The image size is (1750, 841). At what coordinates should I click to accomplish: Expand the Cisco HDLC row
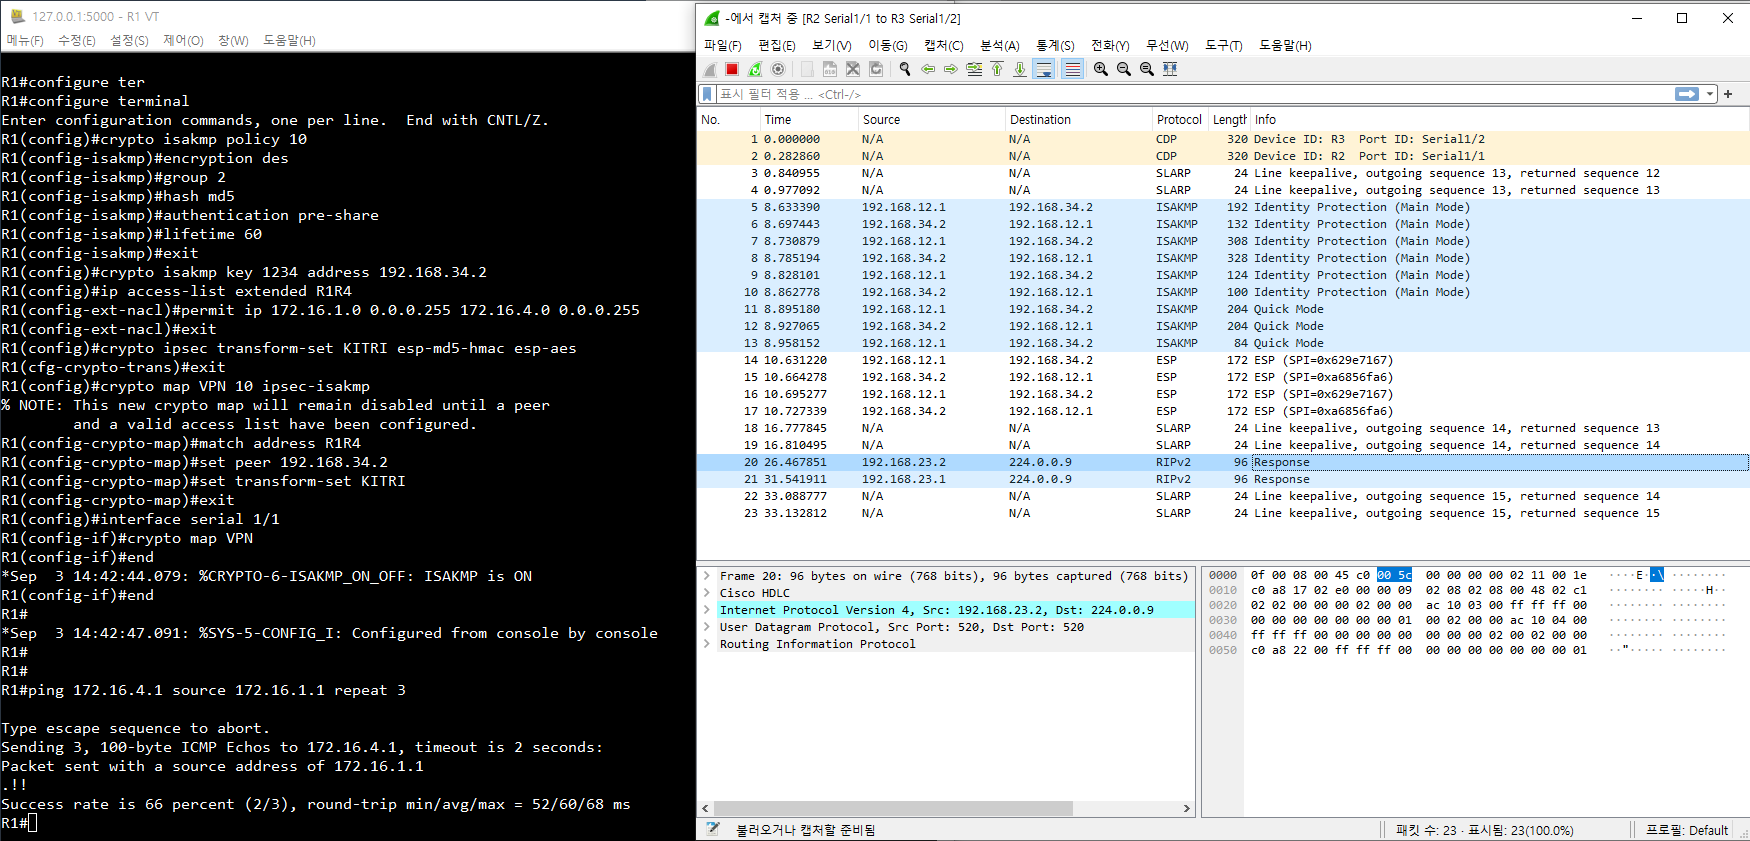(707, 593)
